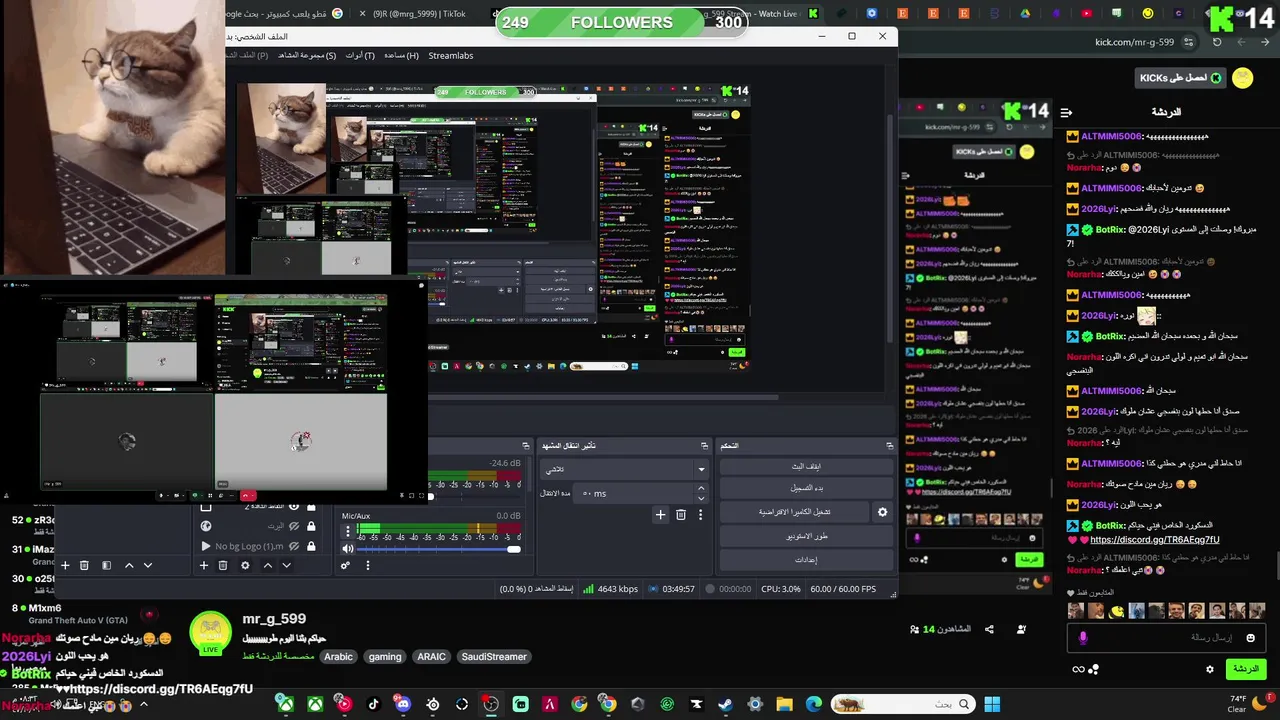Click the three-circles icon under chat input
The height and width of the screenshot is (720, 1280).
click(1094, 669)
